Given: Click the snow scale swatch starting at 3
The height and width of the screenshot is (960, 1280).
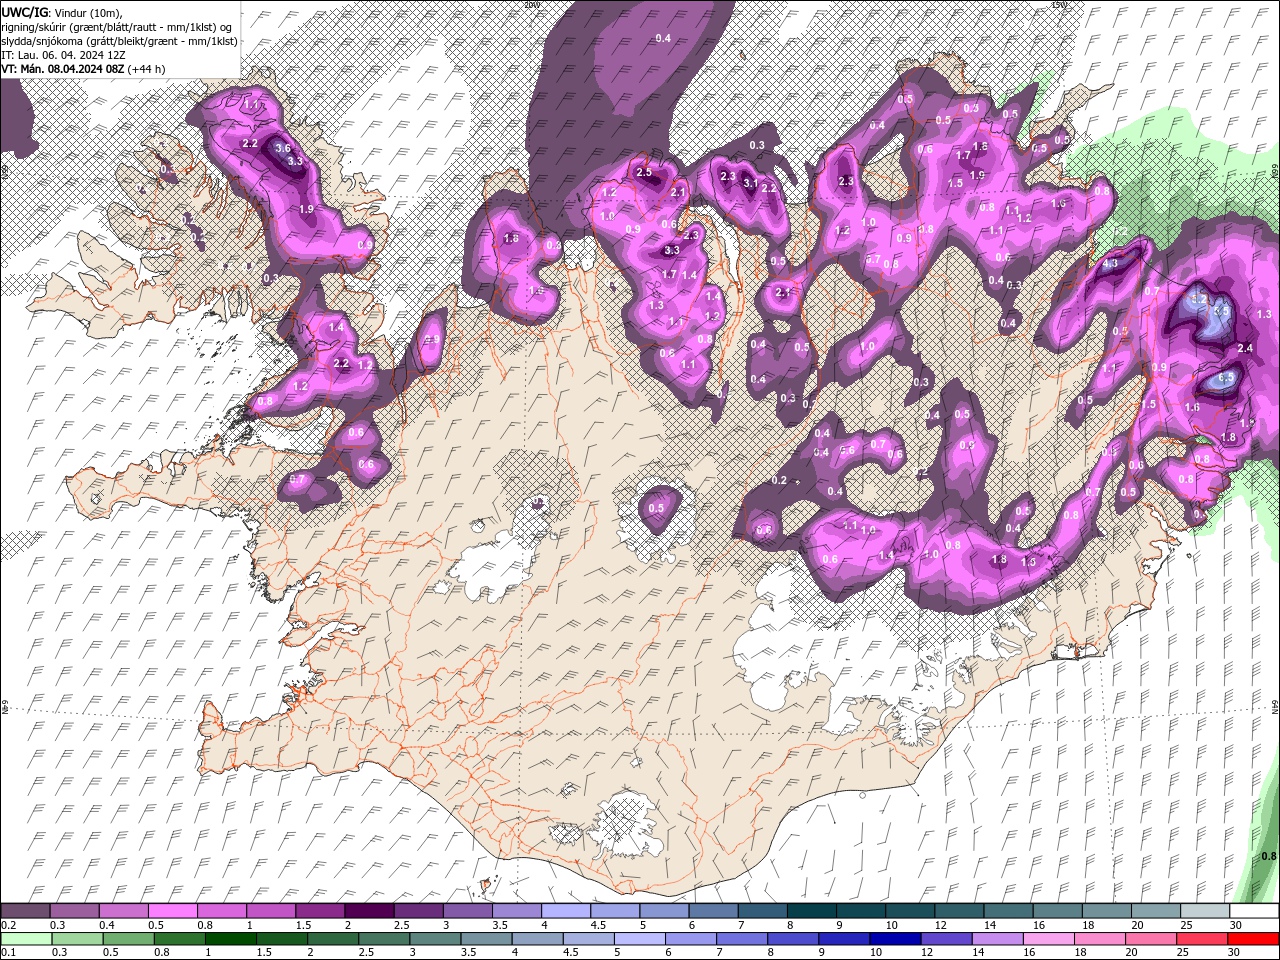Looking at the screenshot, I should tap(467, 911).
